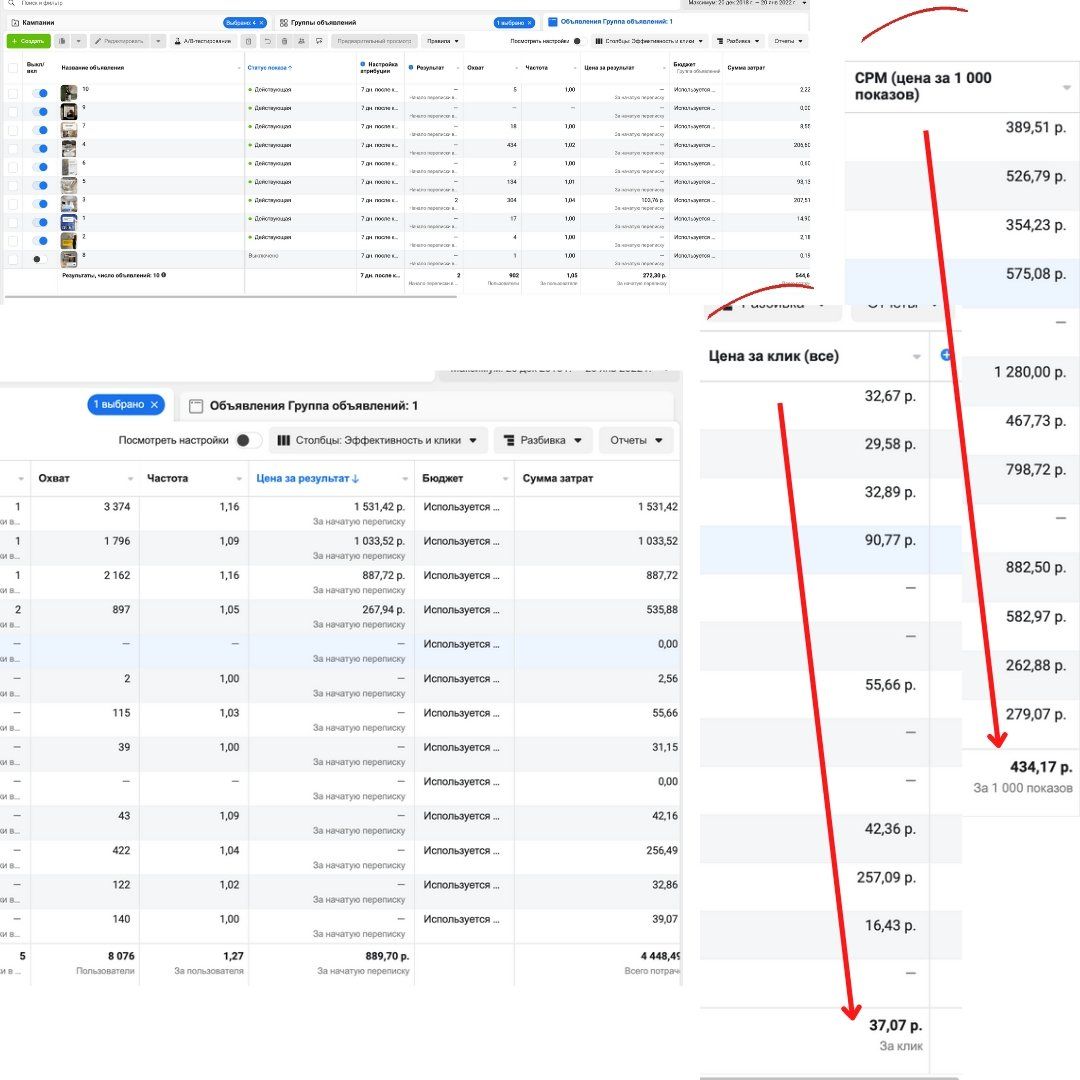The width and height of the screenshot is (1080, 1080).
Task: Close the '1 выбрано' filter chip with X
Action: 155,404
